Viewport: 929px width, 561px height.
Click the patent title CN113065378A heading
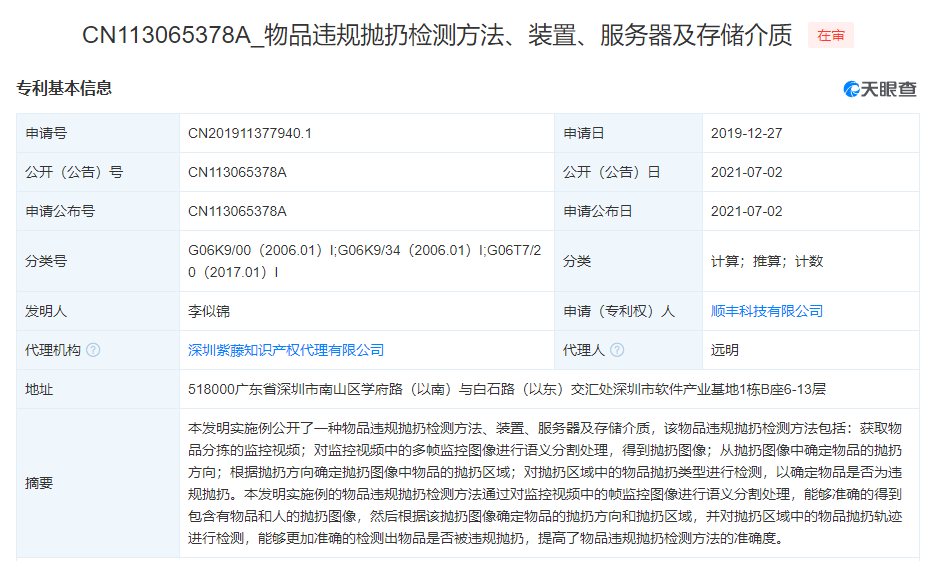(x=437, y=35)
